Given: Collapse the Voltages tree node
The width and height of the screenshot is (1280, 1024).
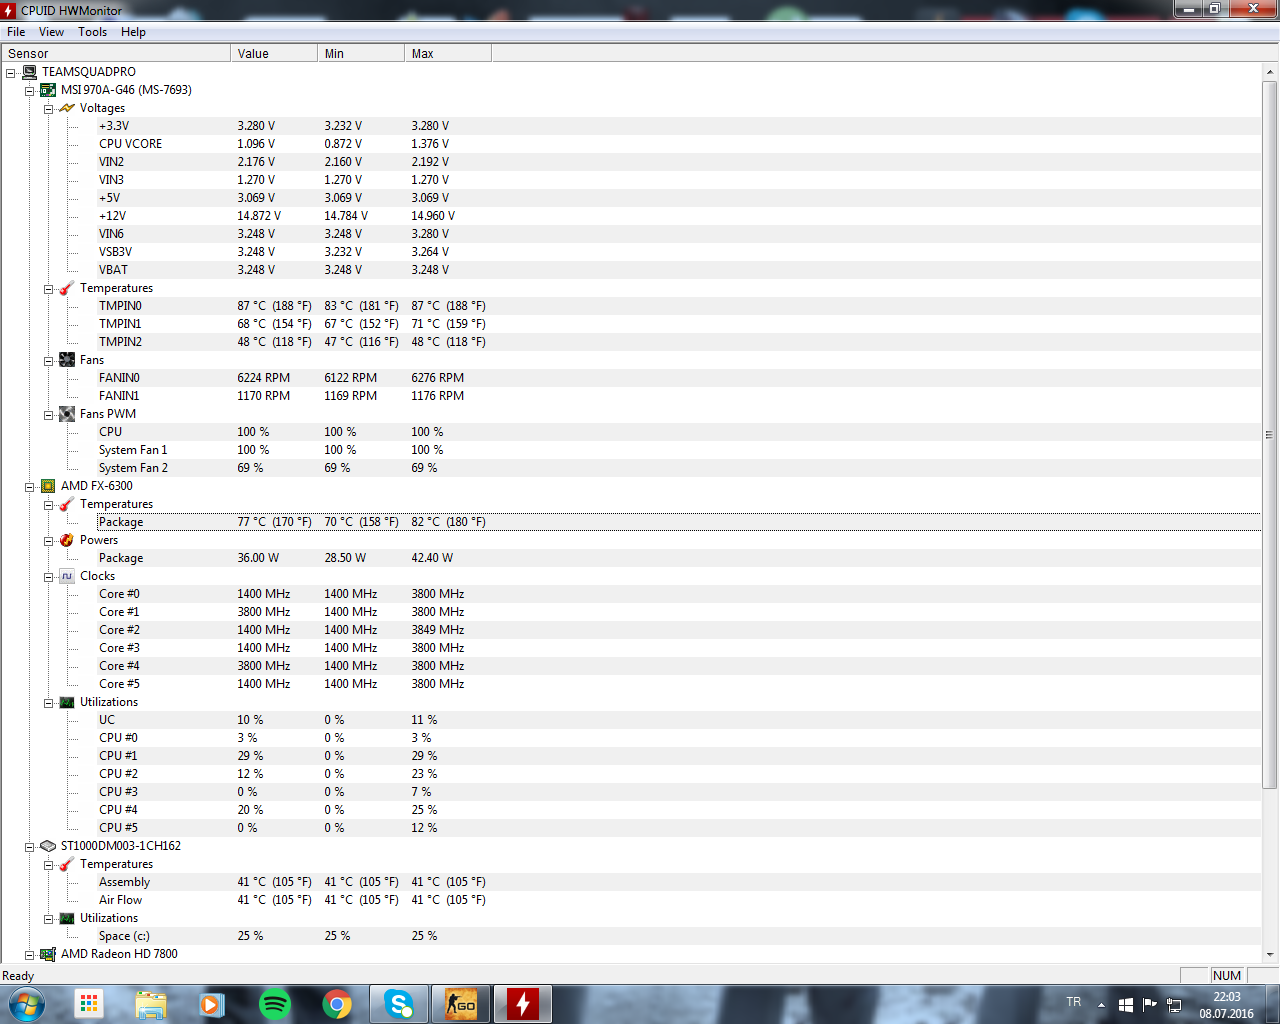Looking at the screenshot, I should point(48,109).
